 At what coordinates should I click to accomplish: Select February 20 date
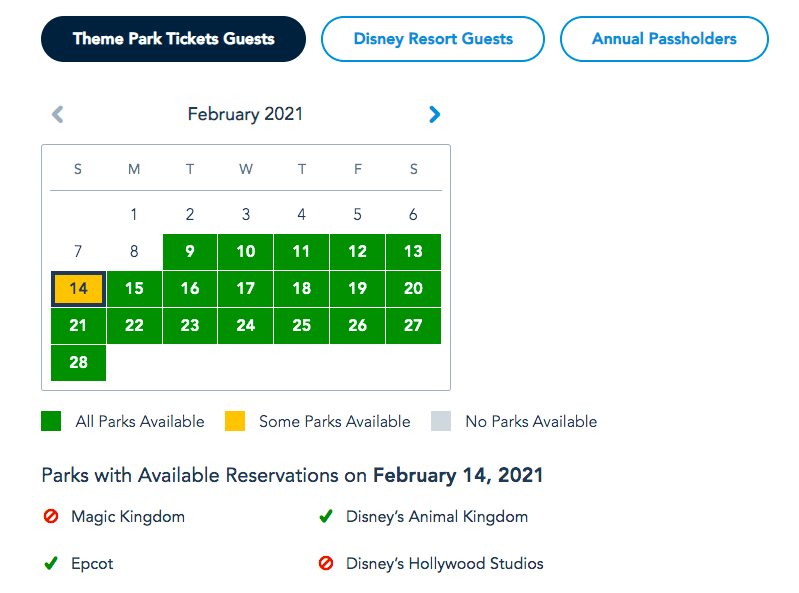(413, 289)
